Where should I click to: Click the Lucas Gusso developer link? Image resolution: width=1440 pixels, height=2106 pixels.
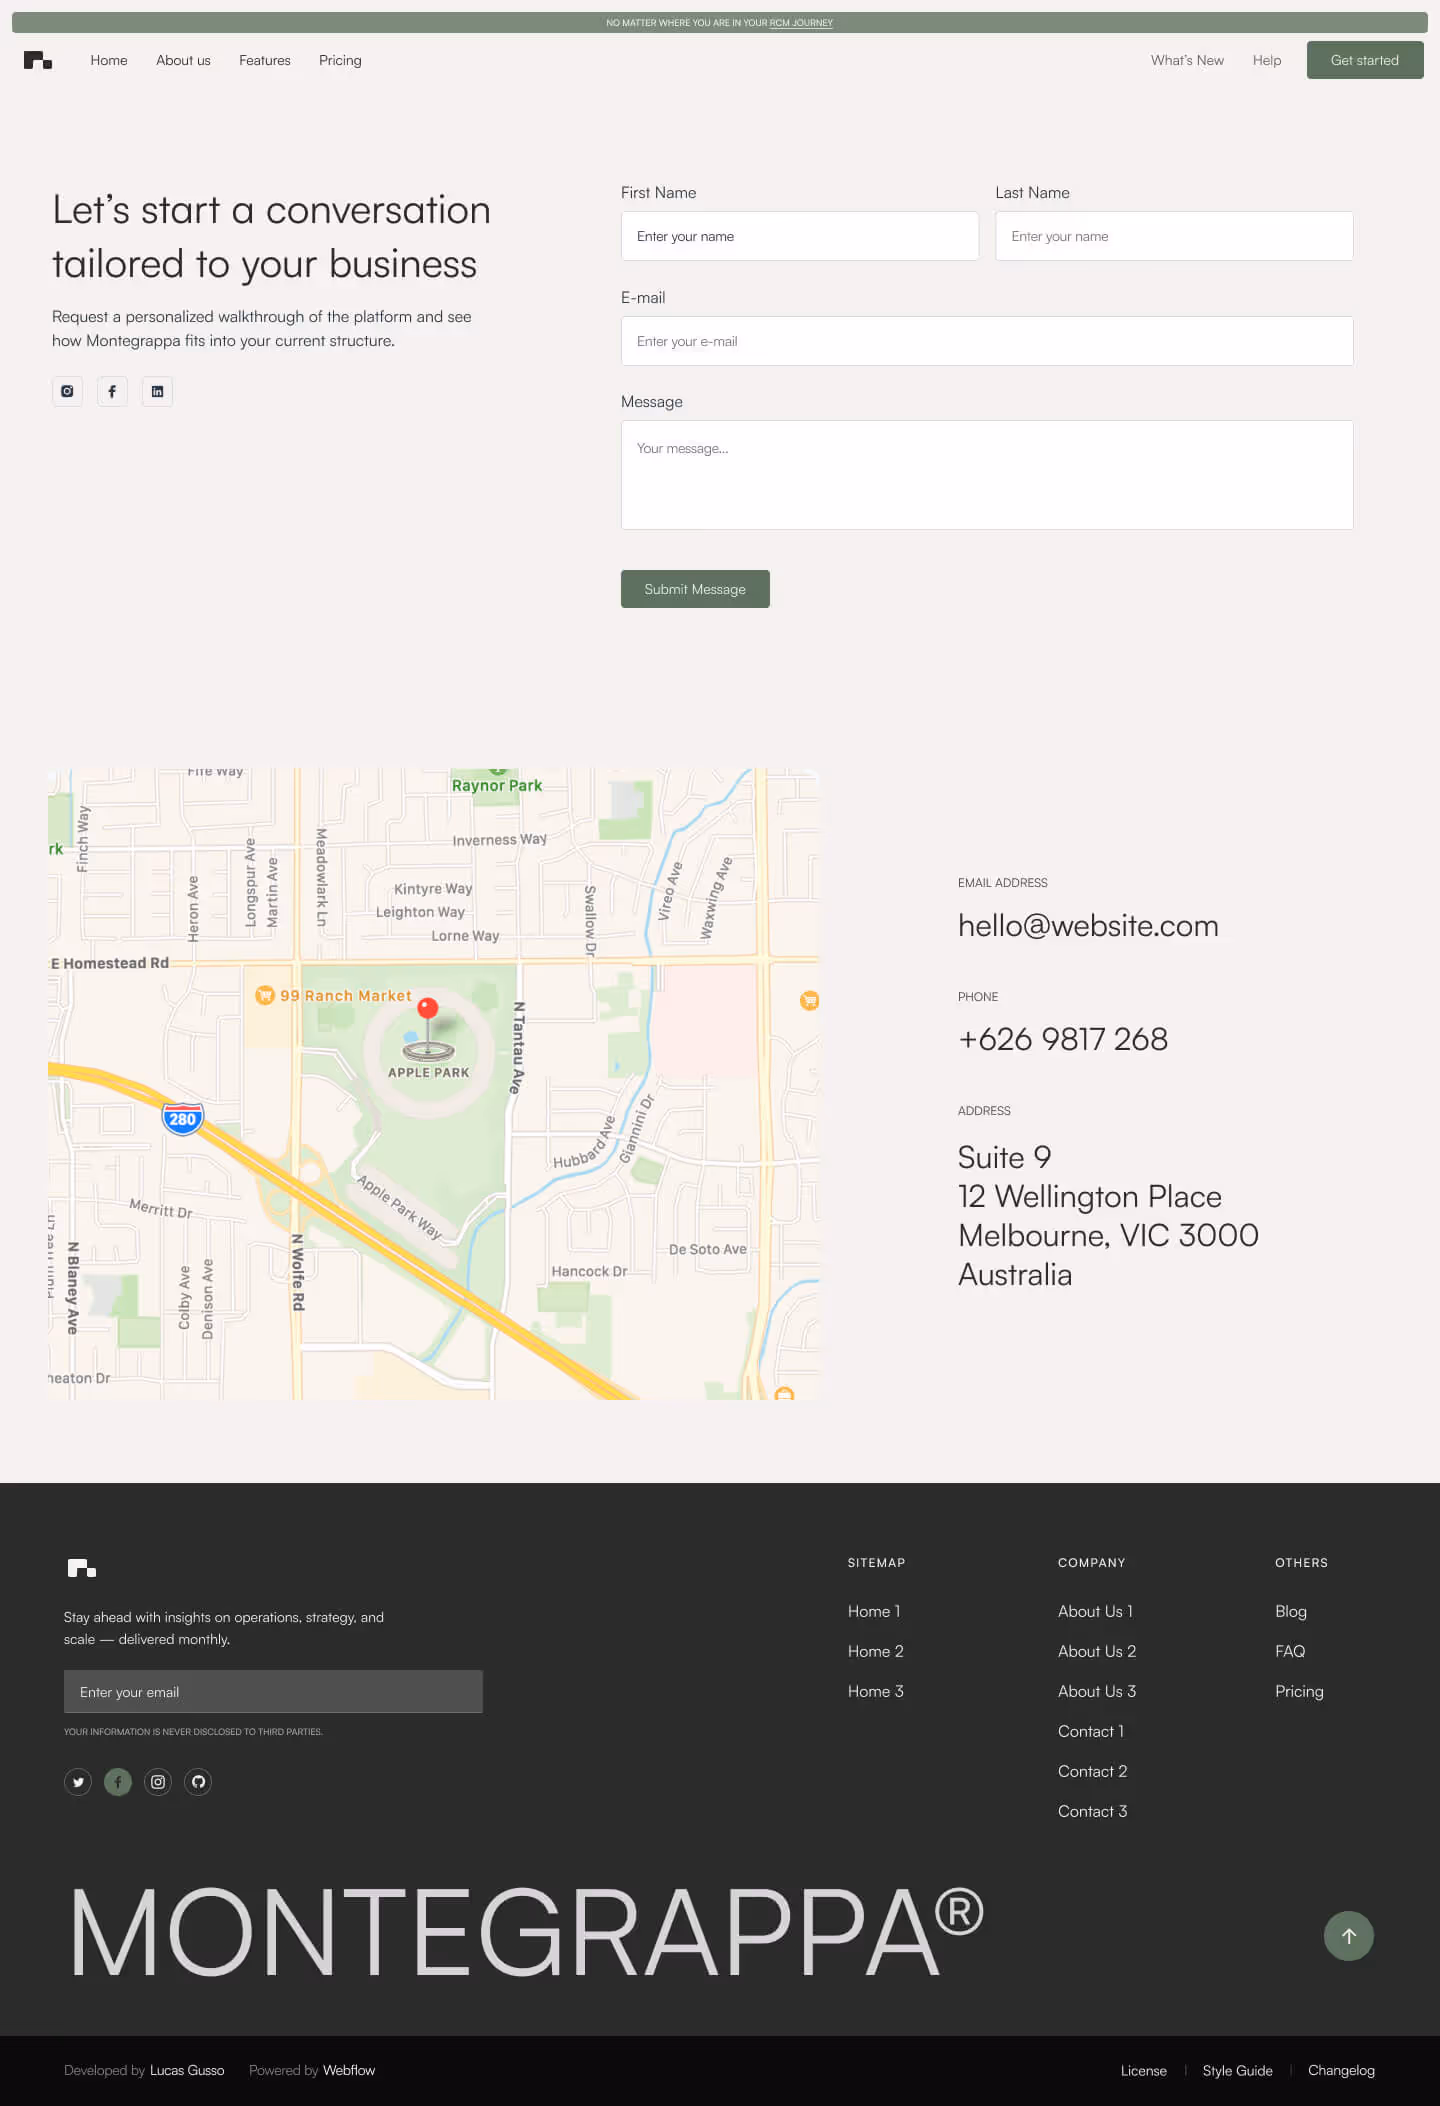pyautogui.click(x=187, y=2070)
